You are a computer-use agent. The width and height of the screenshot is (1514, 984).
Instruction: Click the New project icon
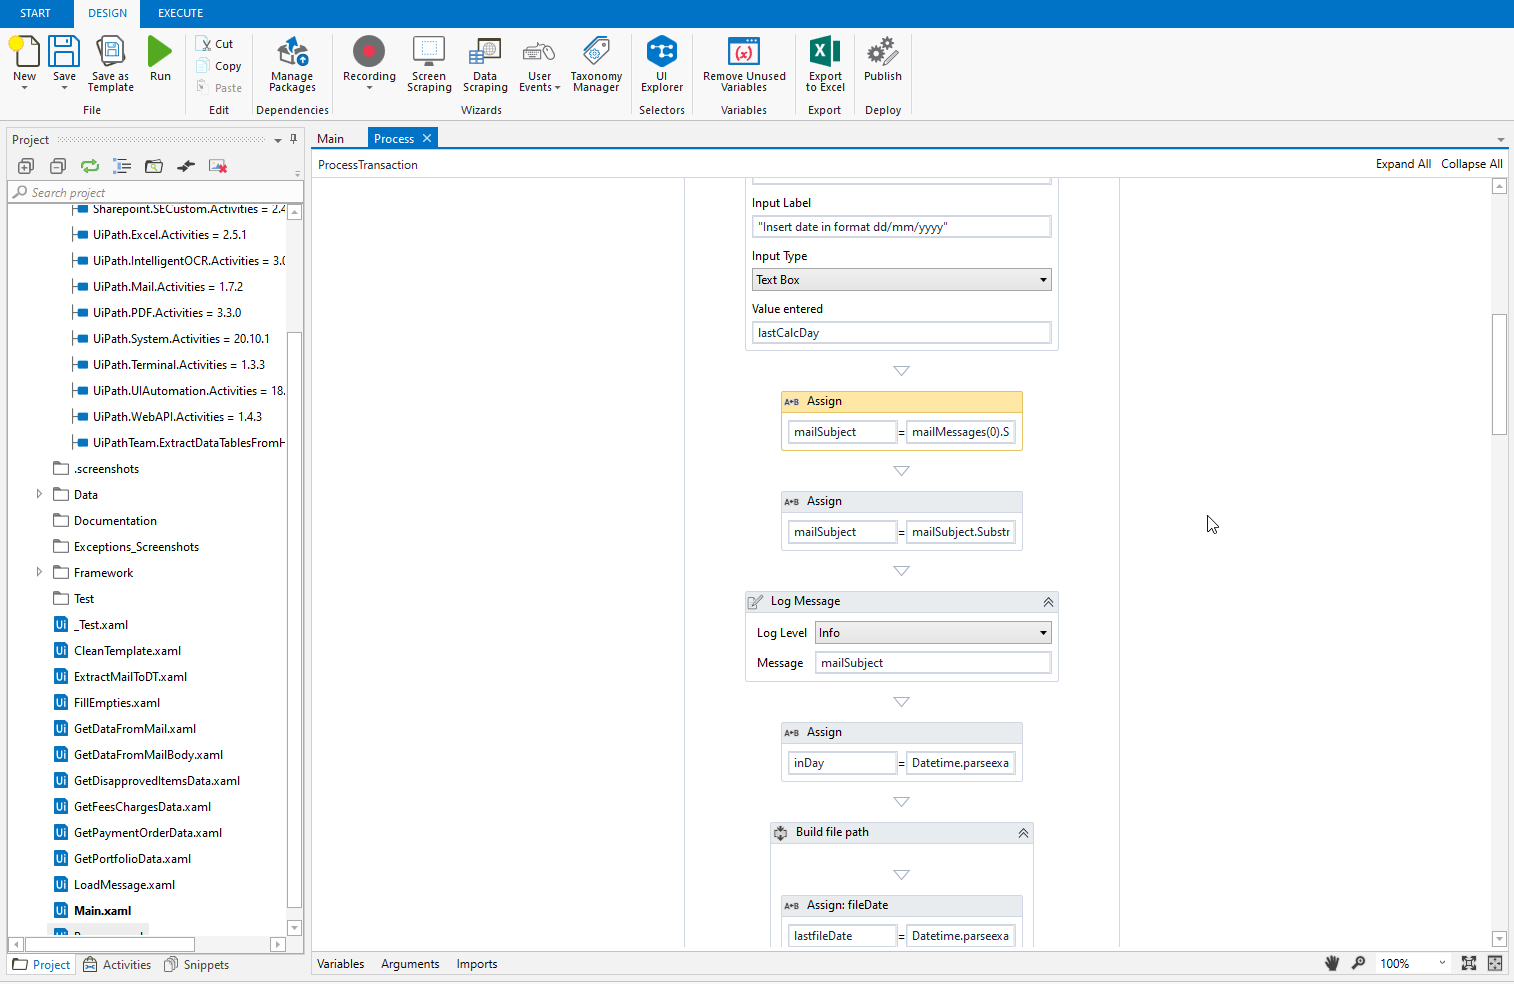click(24, 52)
